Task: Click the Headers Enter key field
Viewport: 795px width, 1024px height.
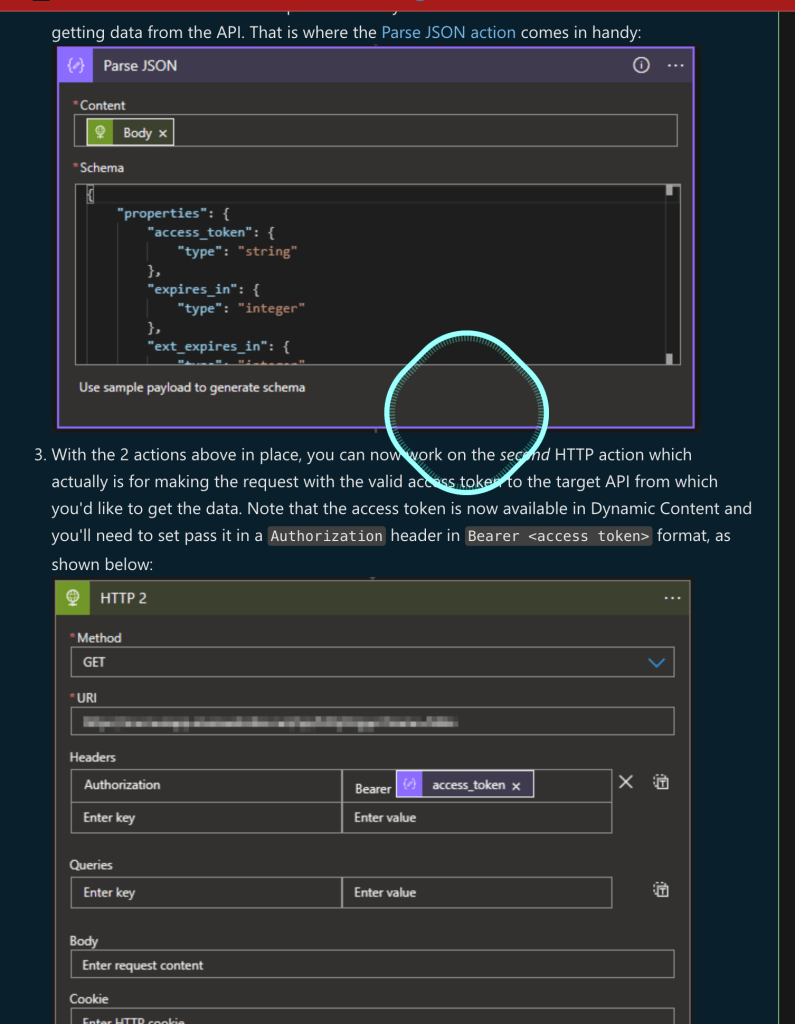Action: (x=206, y=818)
